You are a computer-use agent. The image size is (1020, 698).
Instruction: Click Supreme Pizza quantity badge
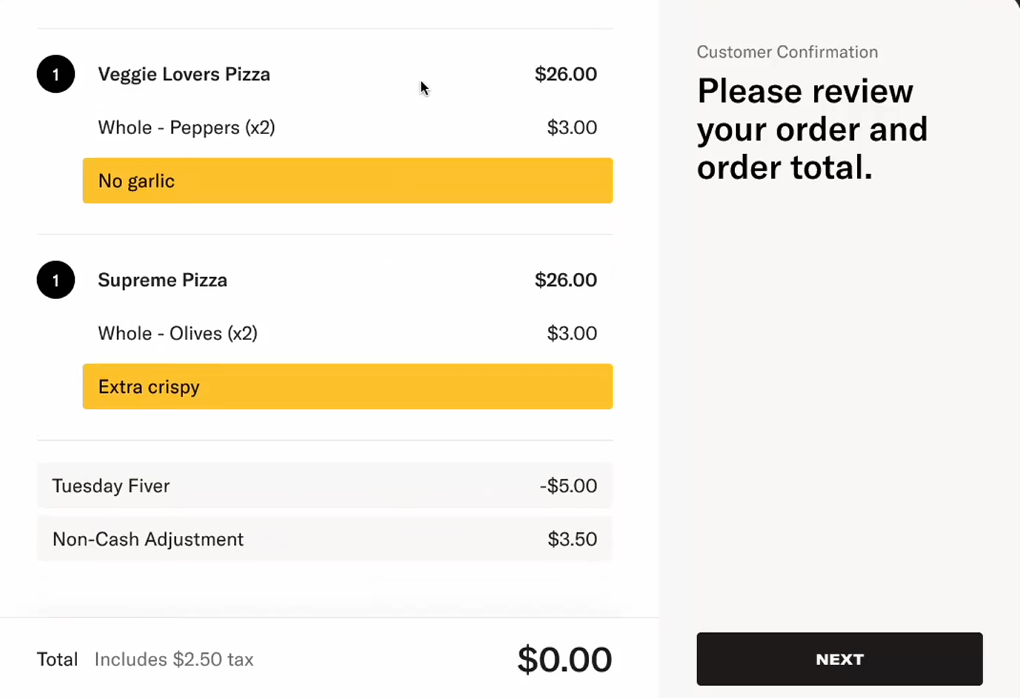click(56, 280)
